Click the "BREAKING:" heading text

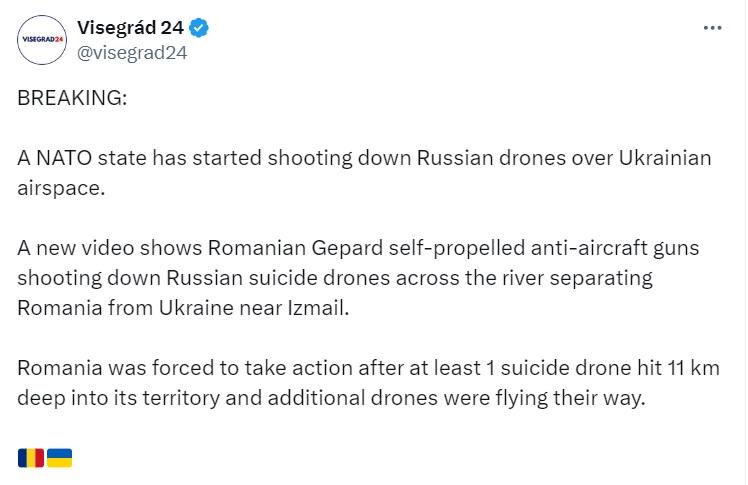pos(73,101)
